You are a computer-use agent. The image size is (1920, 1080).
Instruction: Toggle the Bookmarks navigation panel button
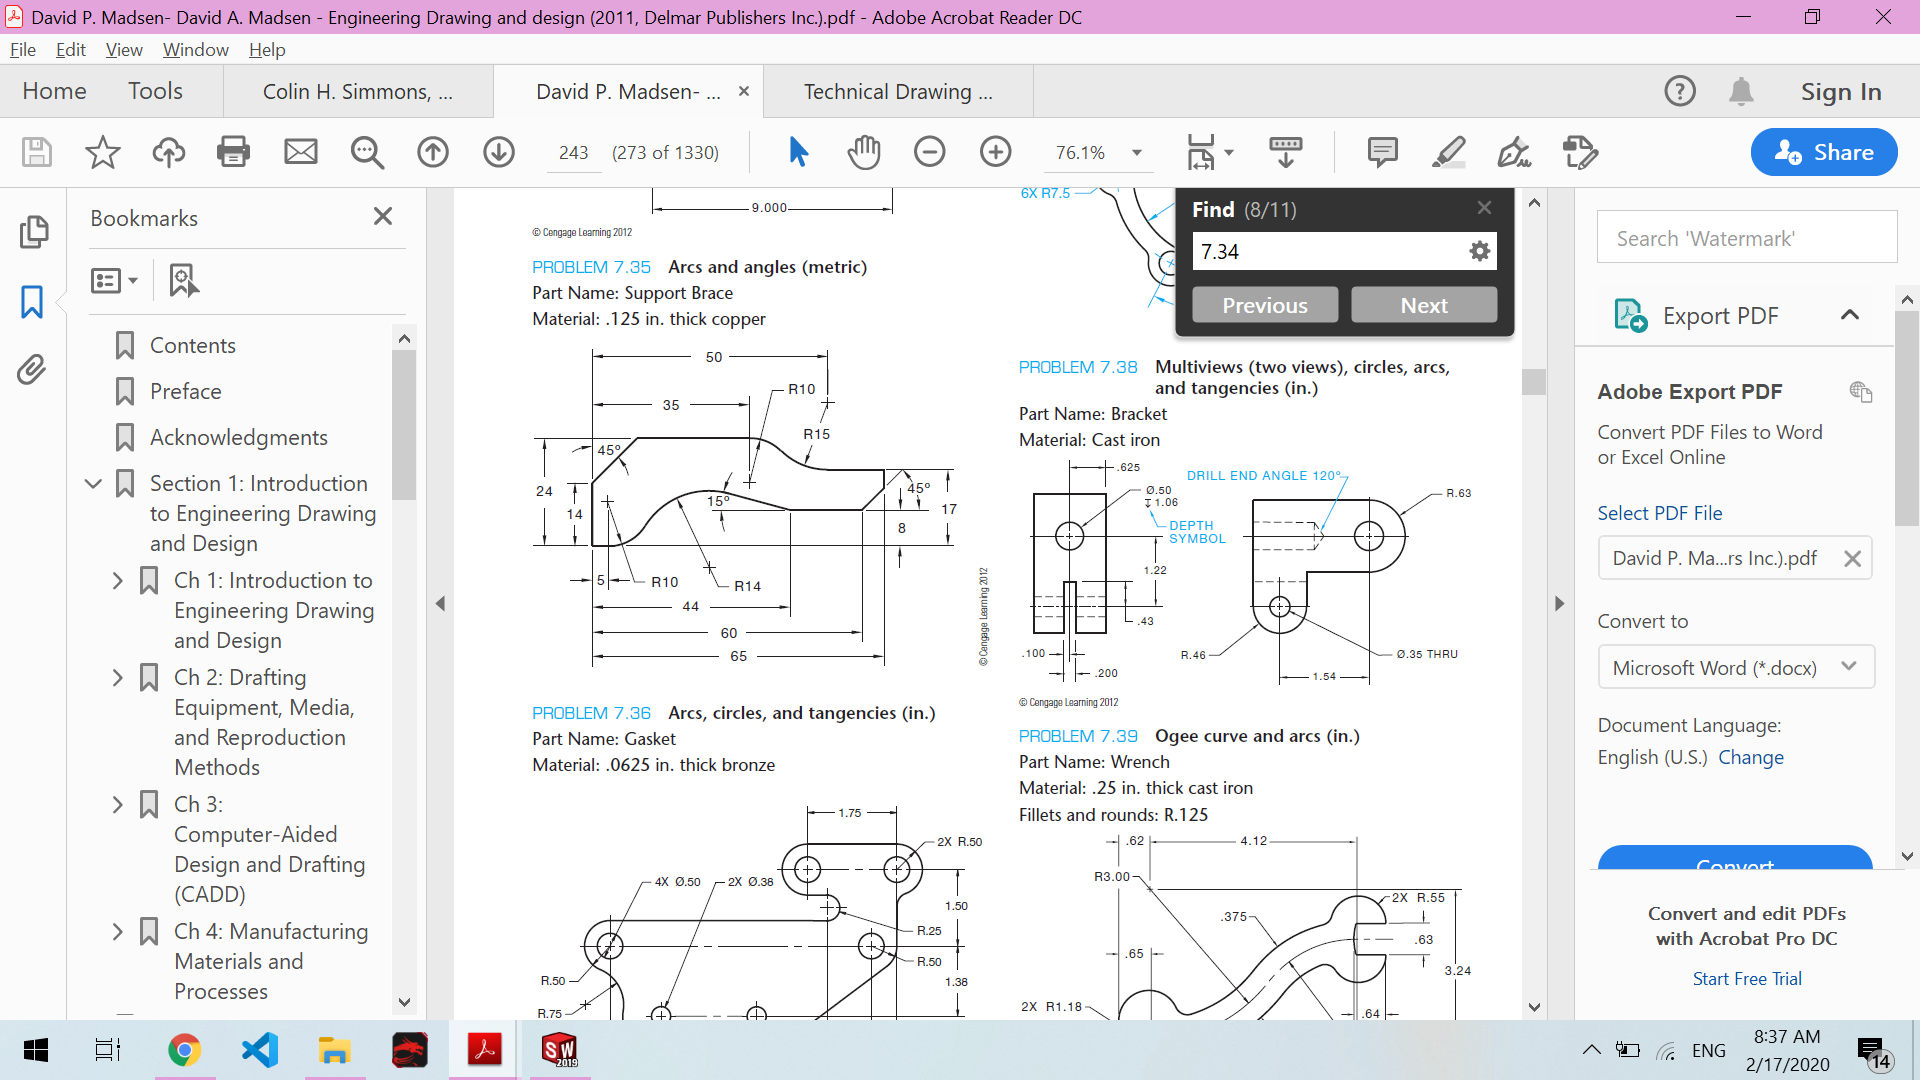[32, 301]
